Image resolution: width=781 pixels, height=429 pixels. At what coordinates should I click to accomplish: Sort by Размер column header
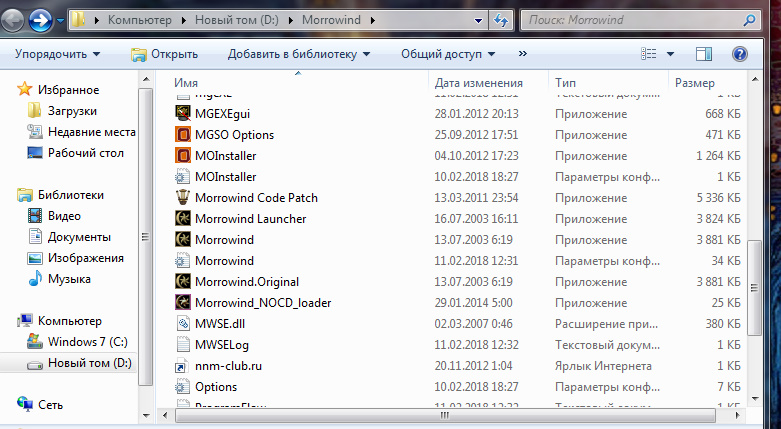click(x=707, y=83)
